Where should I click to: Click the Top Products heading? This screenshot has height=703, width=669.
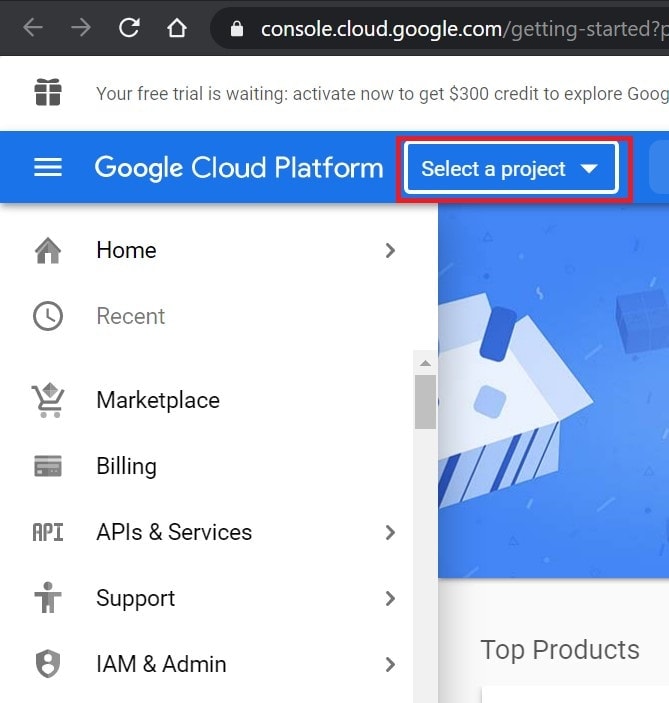(x=560, y=650)
